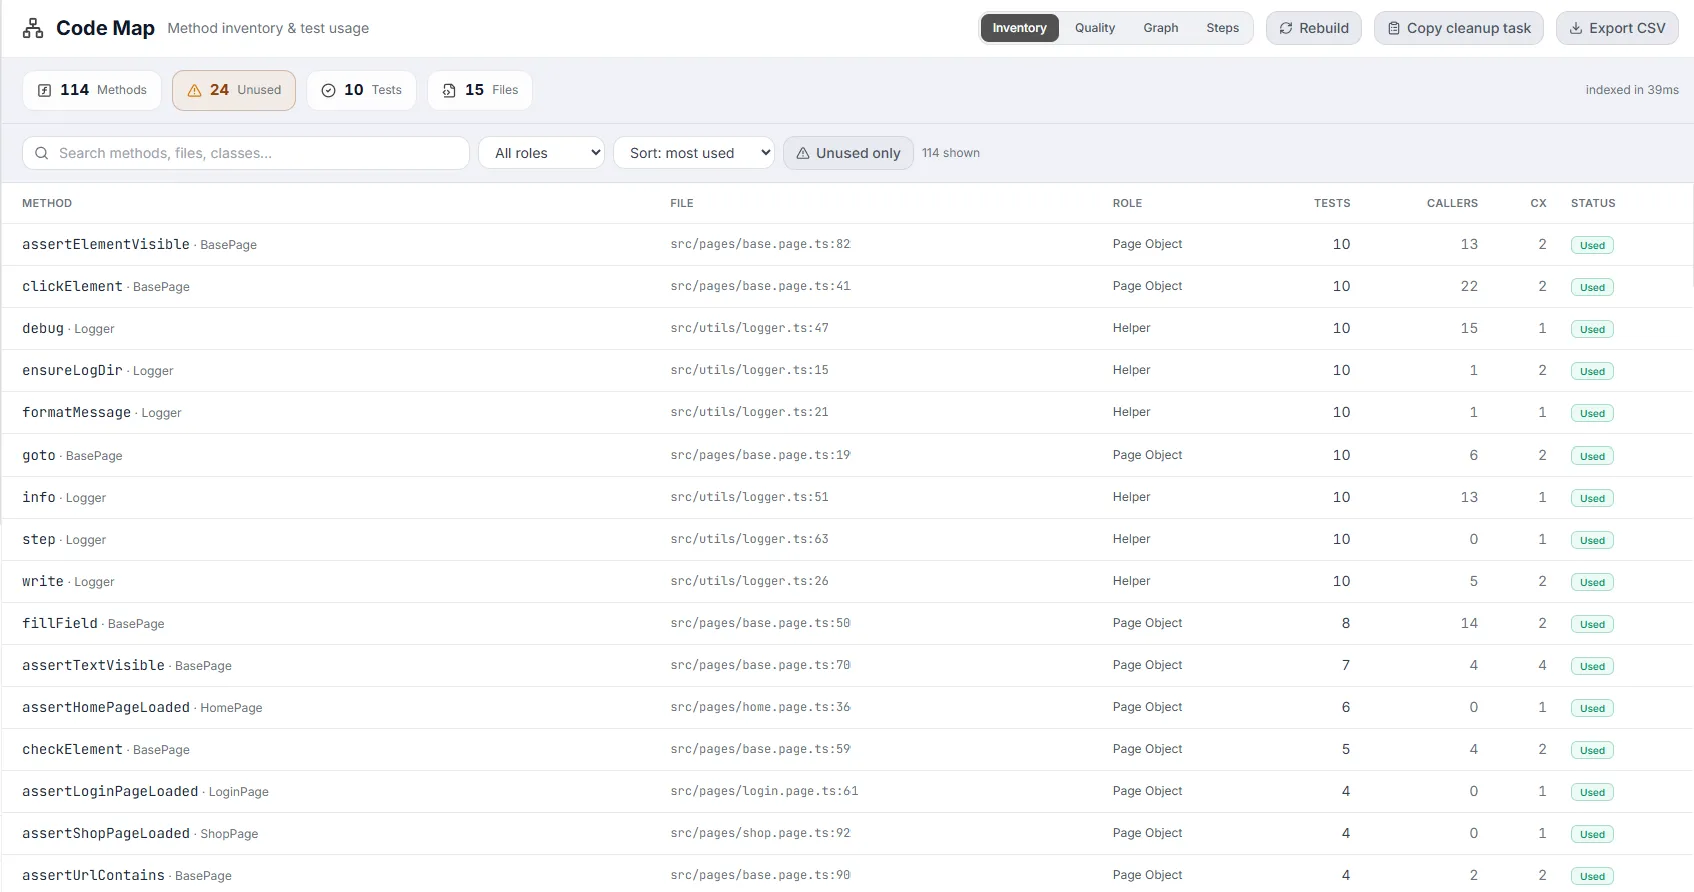
Task: Click the warning triangle beside 24 Unused
Action: 195,90
